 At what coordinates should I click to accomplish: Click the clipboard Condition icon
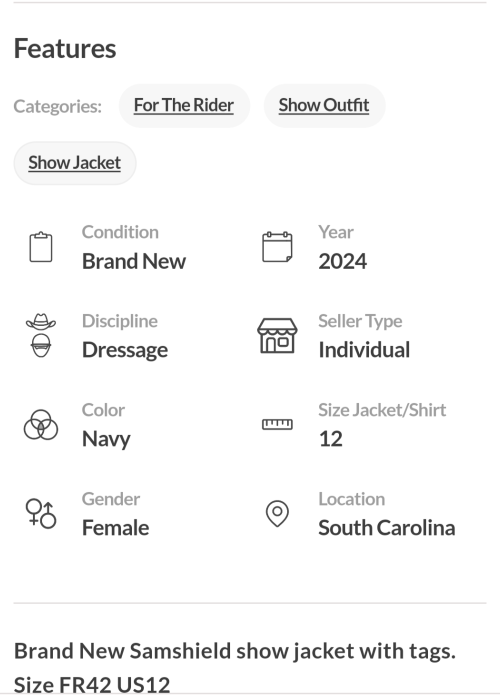(41, 247)
